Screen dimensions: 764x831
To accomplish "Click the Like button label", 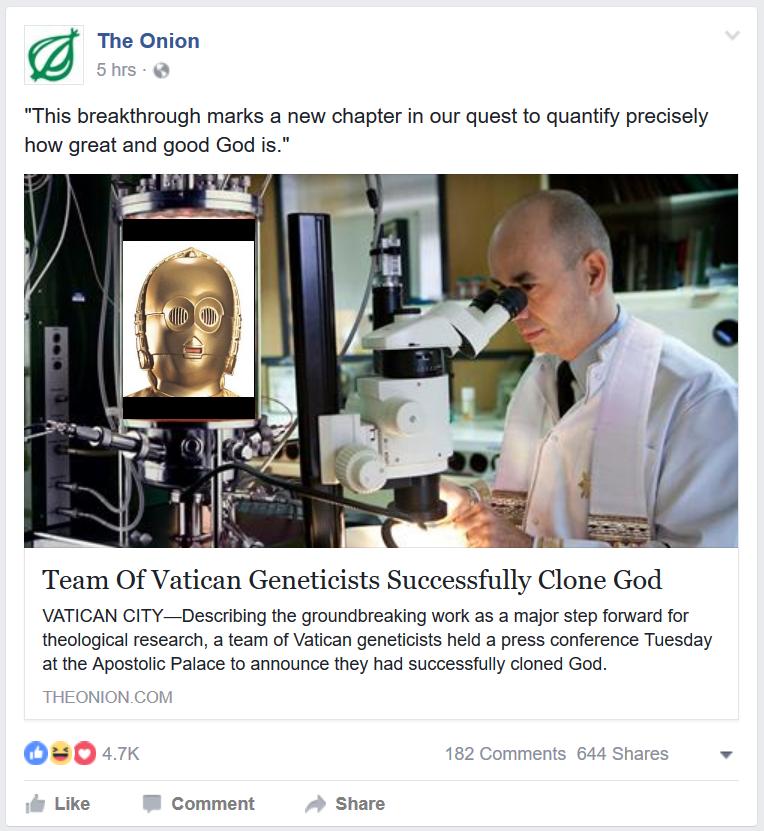I will pyautogui.click(x=73, y=804).
